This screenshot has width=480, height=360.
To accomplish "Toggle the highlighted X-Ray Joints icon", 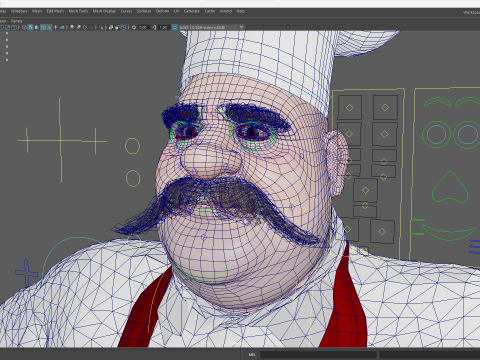I will click(x=123, y=27).
